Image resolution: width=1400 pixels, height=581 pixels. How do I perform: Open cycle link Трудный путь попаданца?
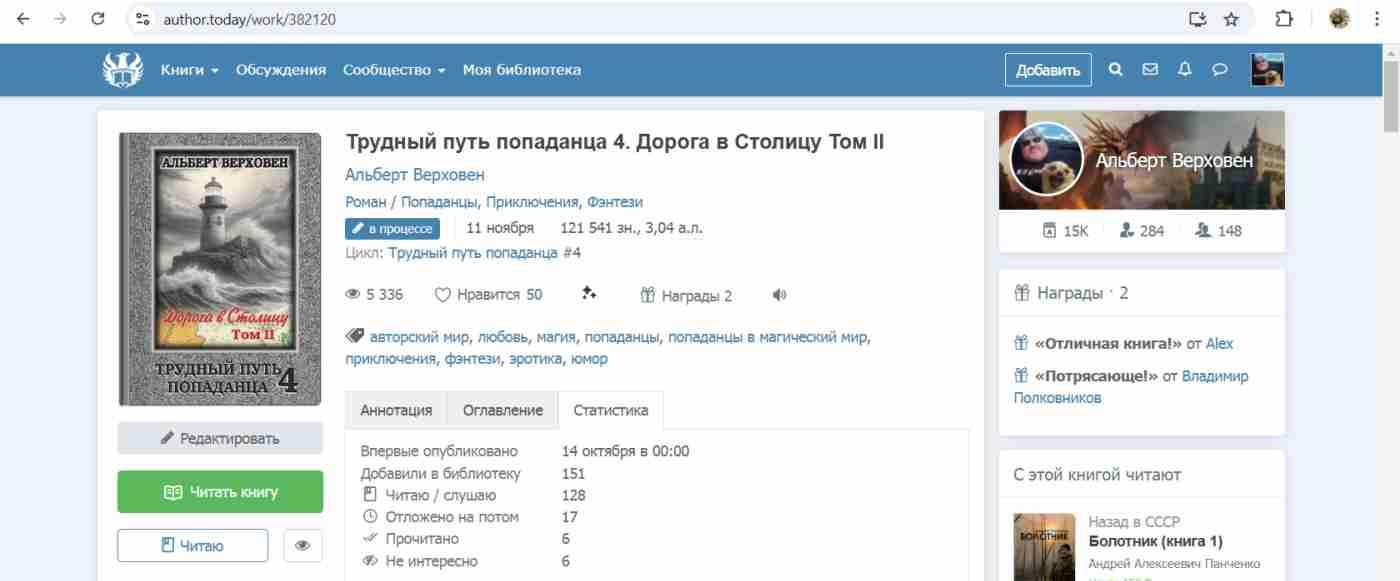474,253
